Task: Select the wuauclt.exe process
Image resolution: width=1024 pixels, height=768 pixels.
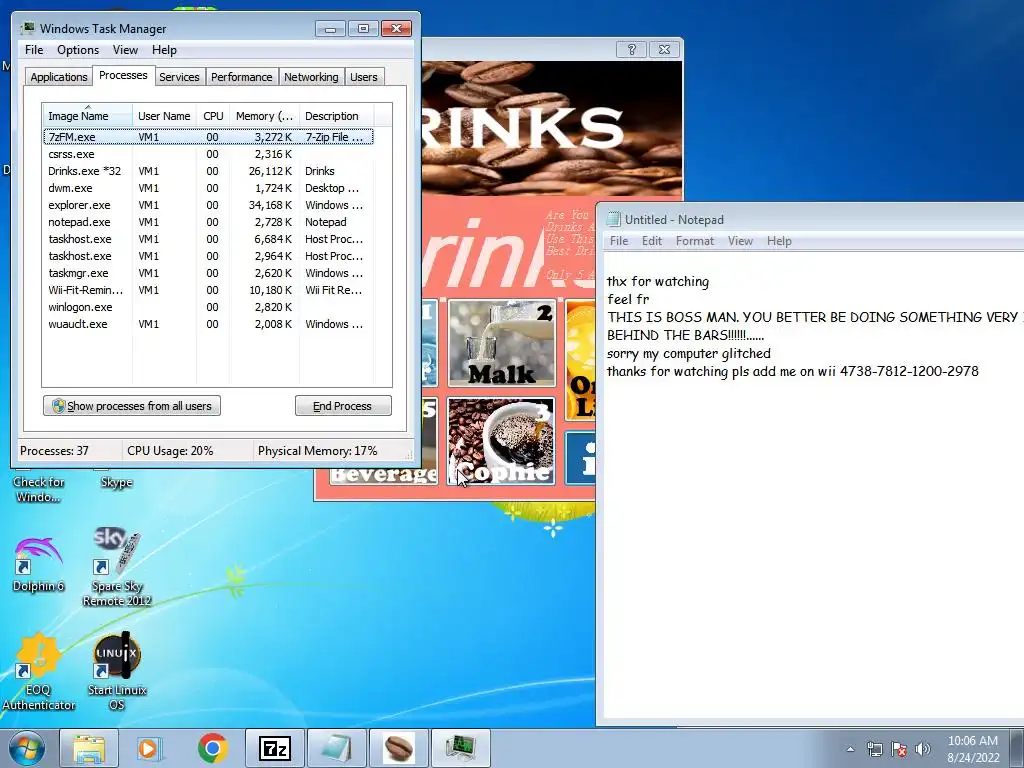Action: click(x=208, y=324)
